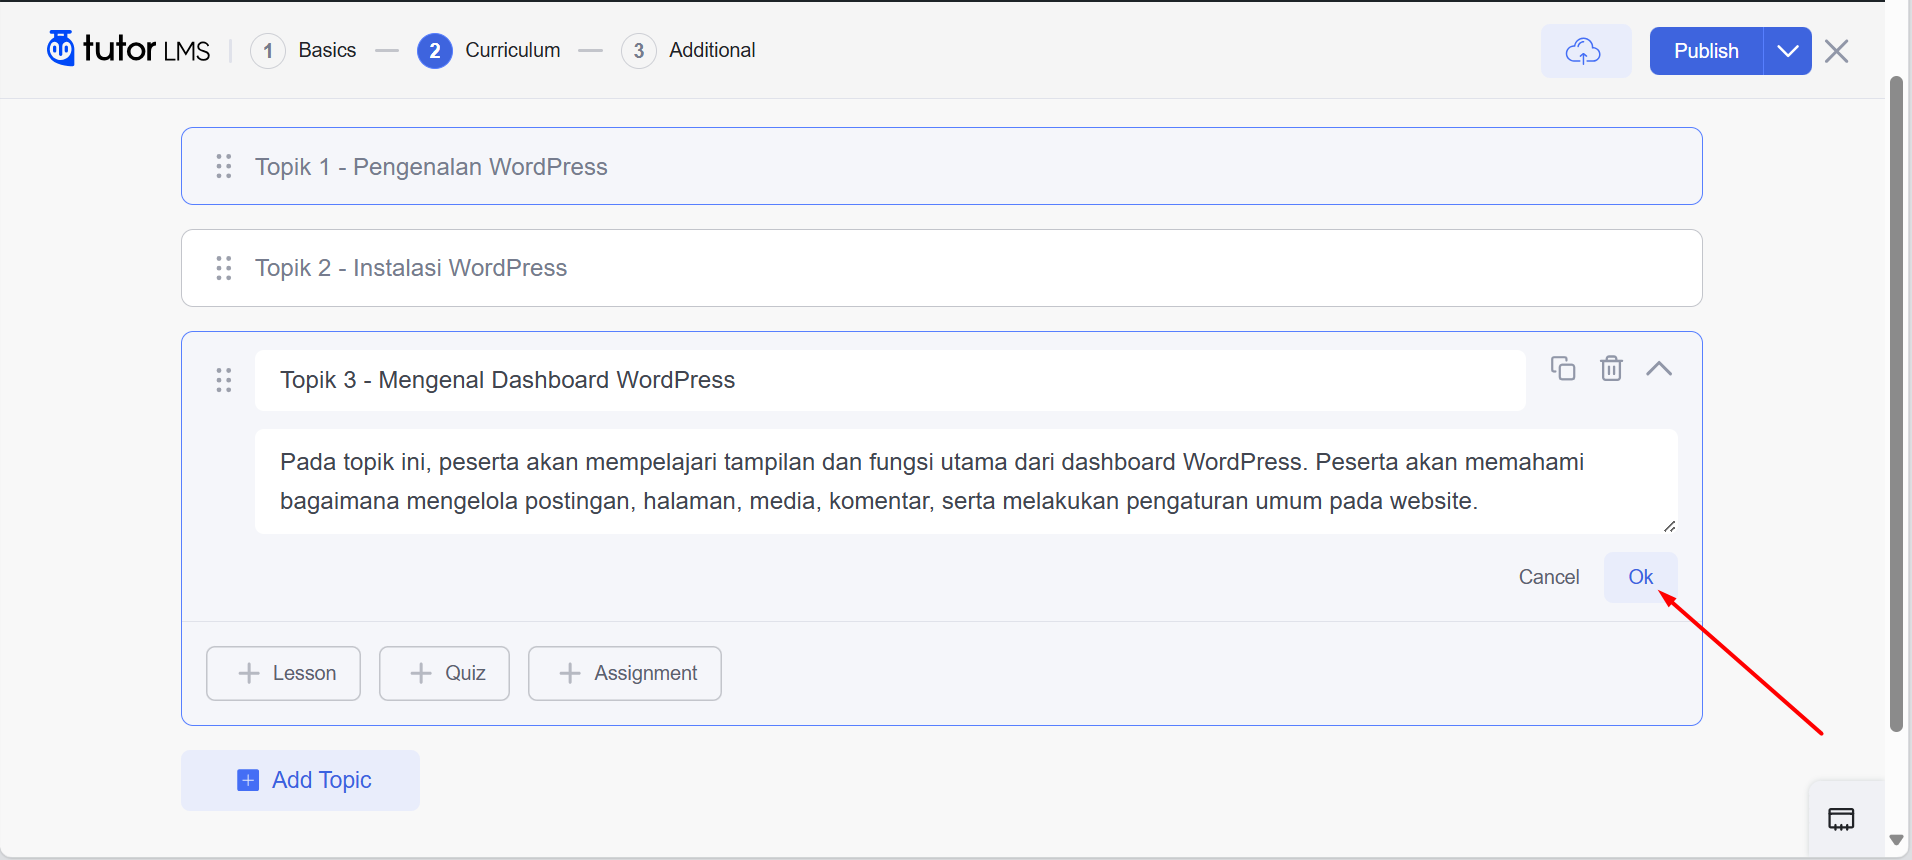Open the Publish dropdown arrow
Image resolution: width=1912 pixels, height=860 pixels.
pos(1787,51)
